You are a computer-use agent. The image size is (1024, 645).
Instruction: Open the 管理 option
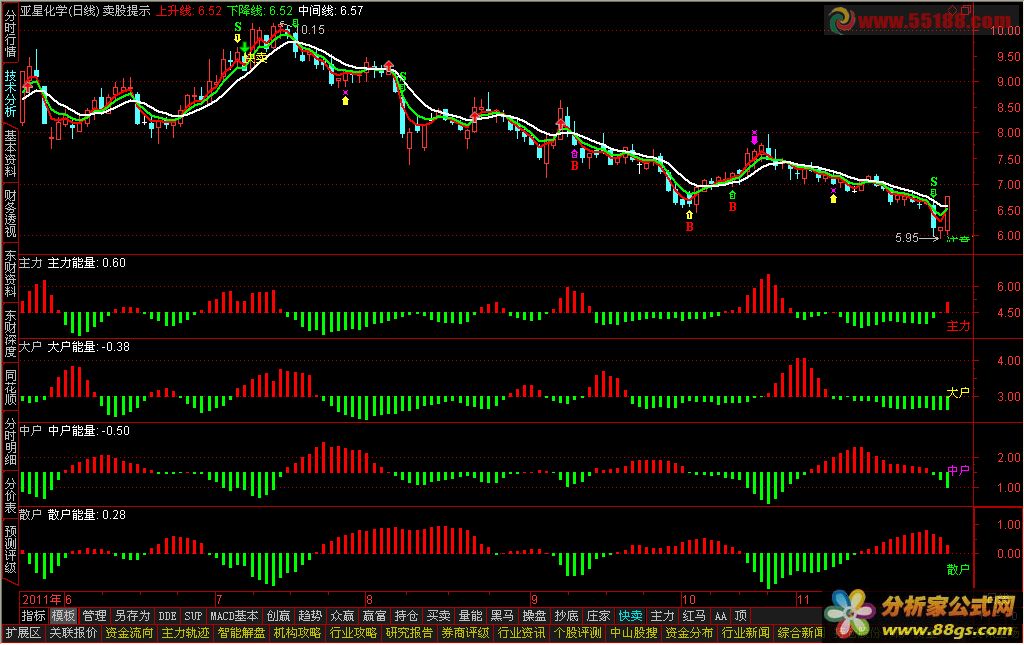(94, 616)
